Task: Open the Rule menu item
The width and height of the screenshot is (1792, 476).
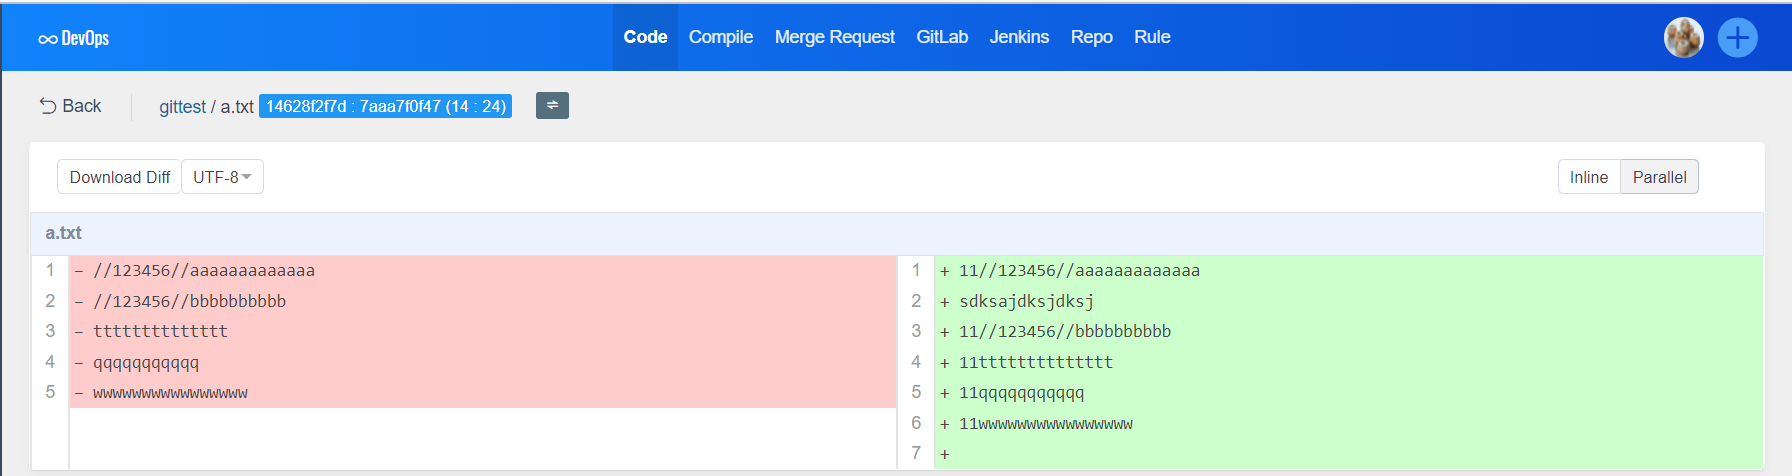Action: (x=1152, y=37)
